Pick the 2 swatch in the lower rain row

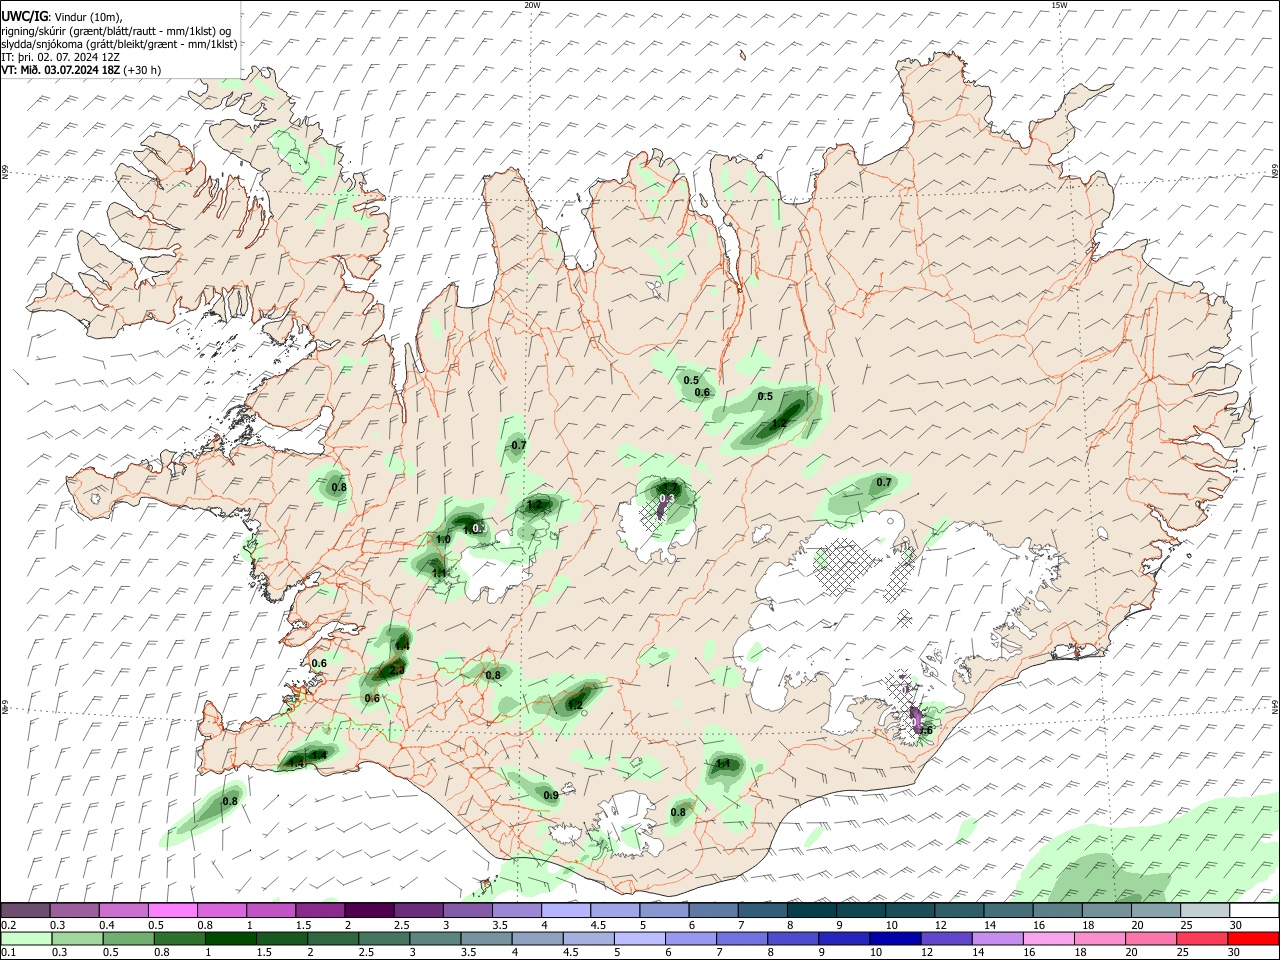(x=332, y=938)
